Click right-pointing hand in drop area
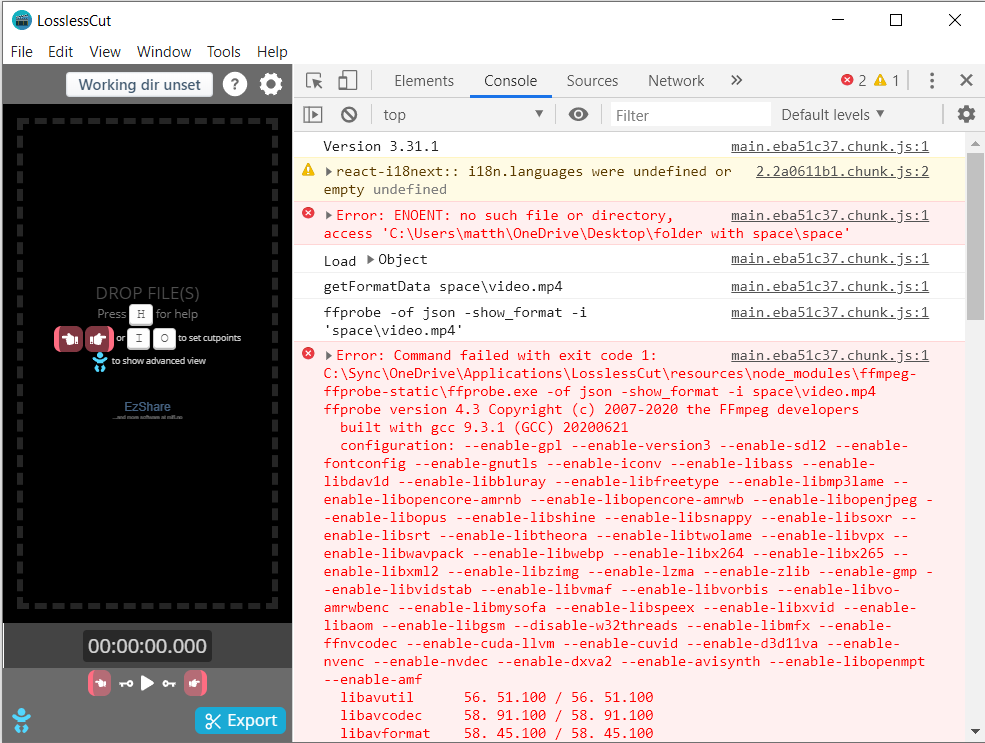Image resolution: width=985 pixels, height=743 pixels. pos(99,339)
